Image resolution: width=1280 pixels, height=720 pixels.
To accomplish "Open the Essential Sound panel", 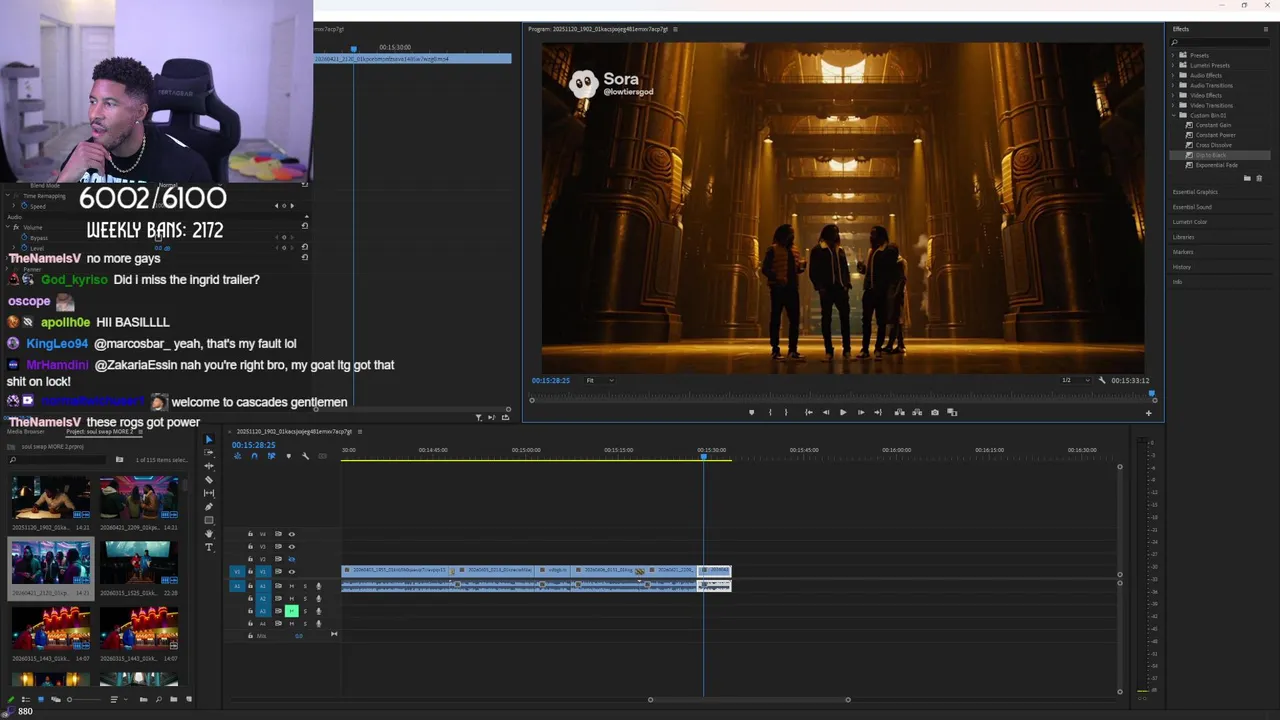I will click(x=1192, y=207).
